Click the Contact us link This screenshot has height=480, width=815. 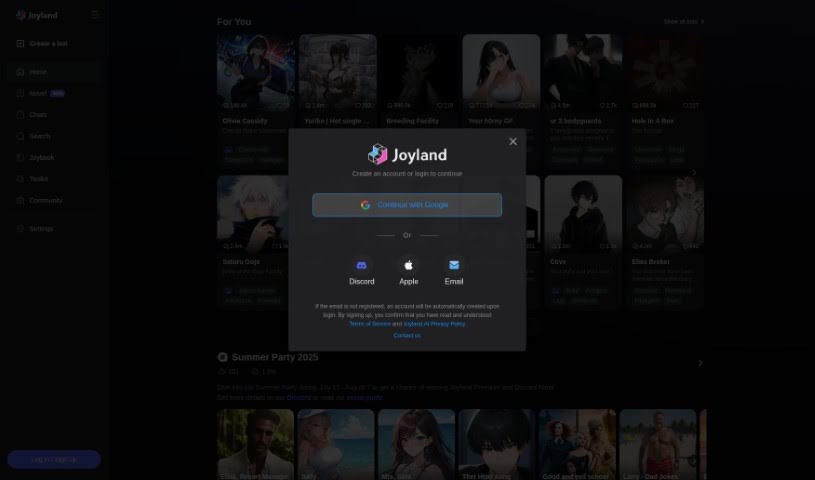click(407, 335)
